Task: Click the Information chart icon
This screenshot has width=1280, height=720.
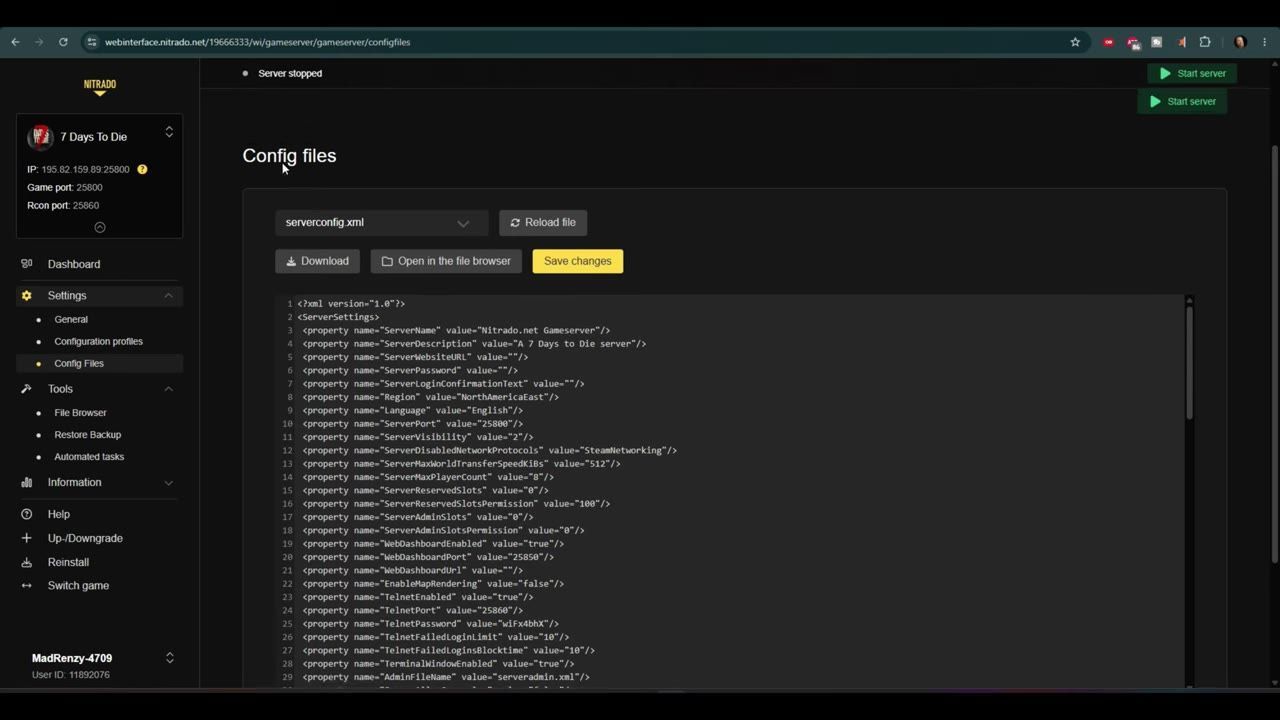Action: click(27, 482)
